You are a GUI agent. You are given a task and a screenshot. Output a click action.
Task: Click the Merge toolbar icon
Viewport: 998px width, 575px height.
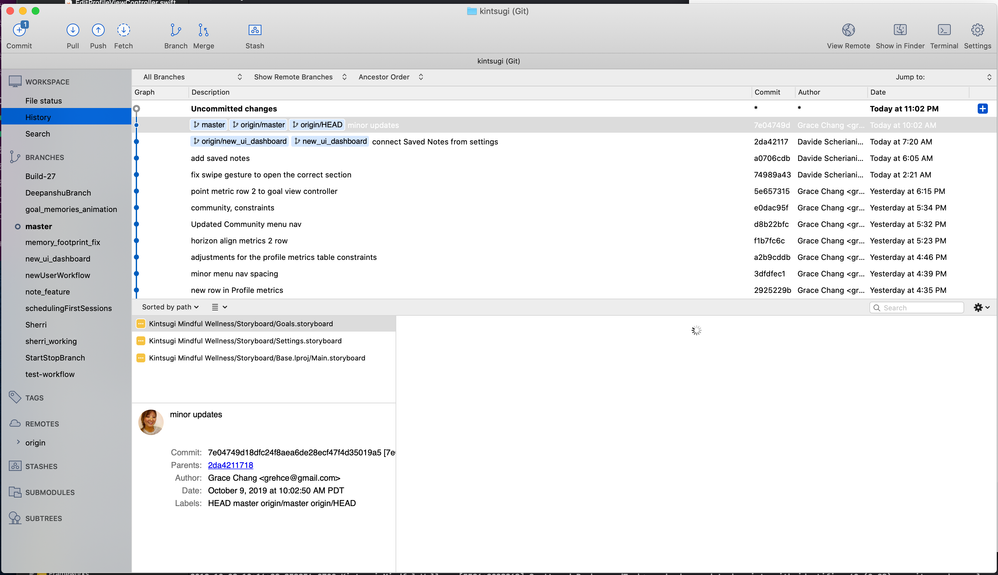tap(203, 30)
